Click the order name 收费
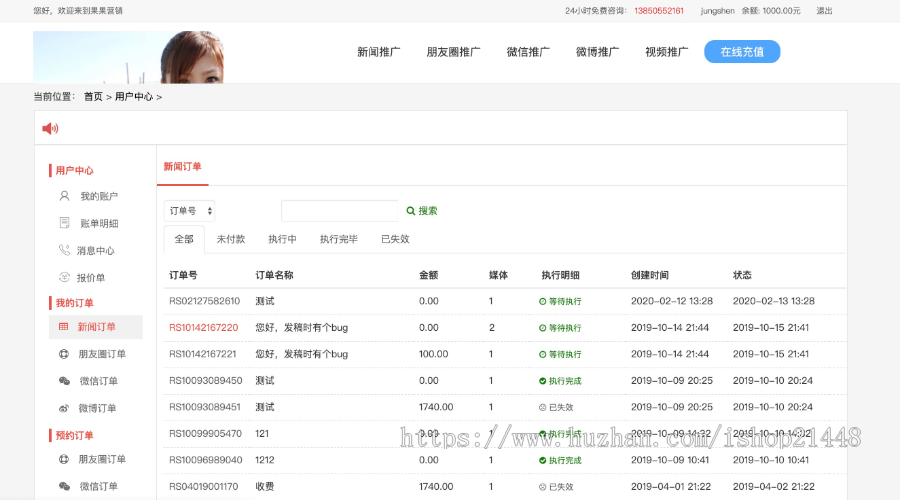The image size is (900, 500). coord(265,486)
